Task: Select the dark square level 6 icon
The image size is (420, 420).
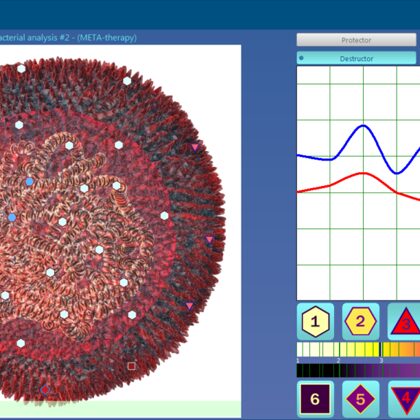Action: pyautogui.click(x=315, y=399)
